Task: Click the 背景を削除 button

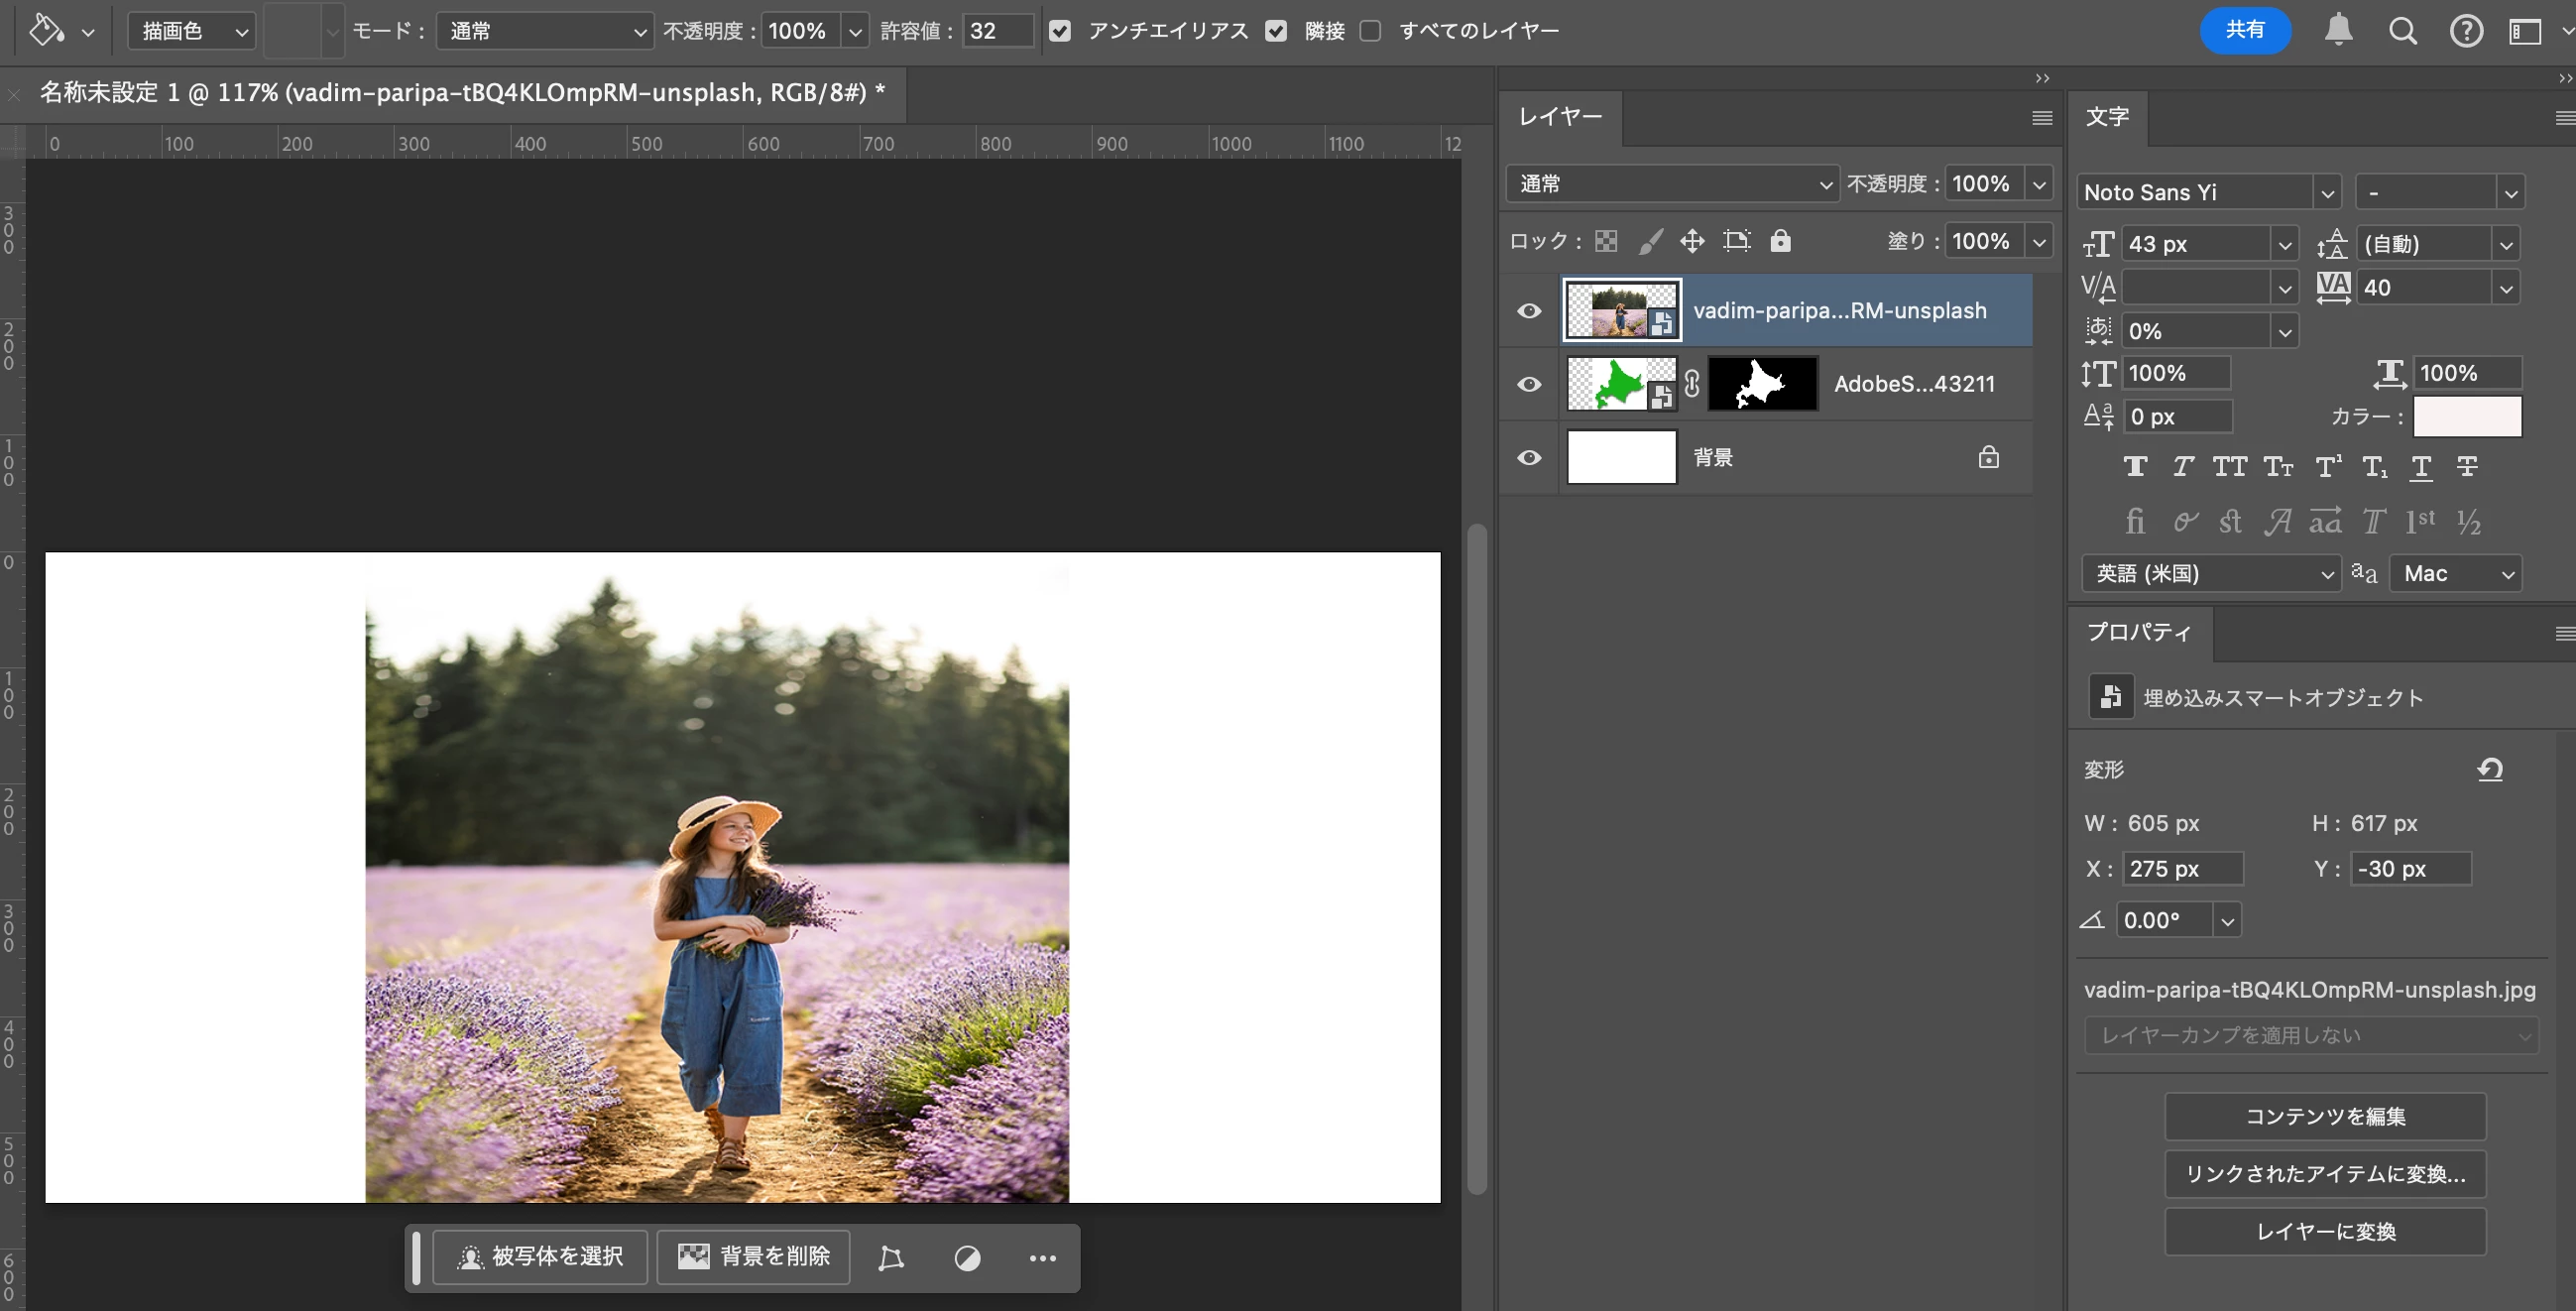Action: [x=754, y=1257]
